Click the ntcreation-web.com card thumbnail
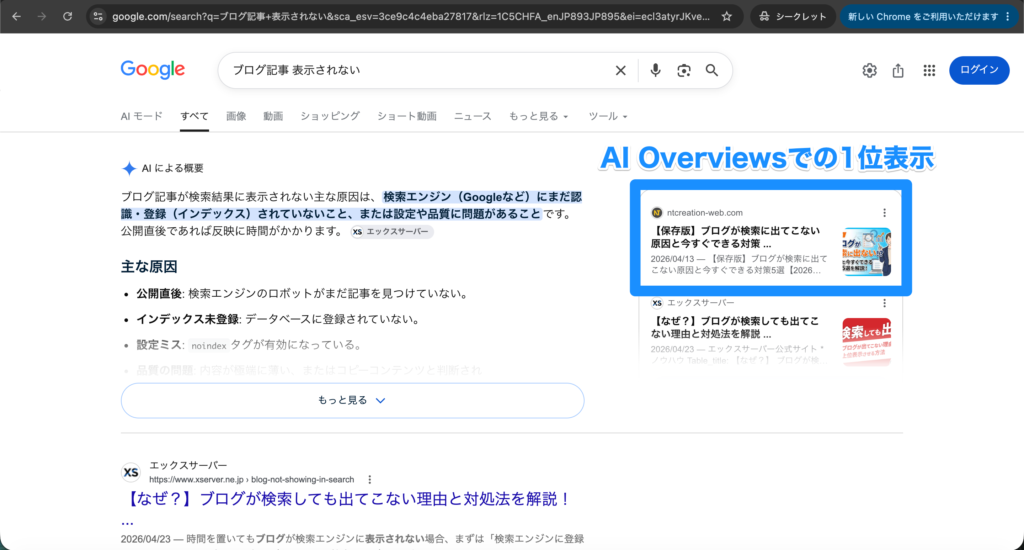 (x=867, y=251)
